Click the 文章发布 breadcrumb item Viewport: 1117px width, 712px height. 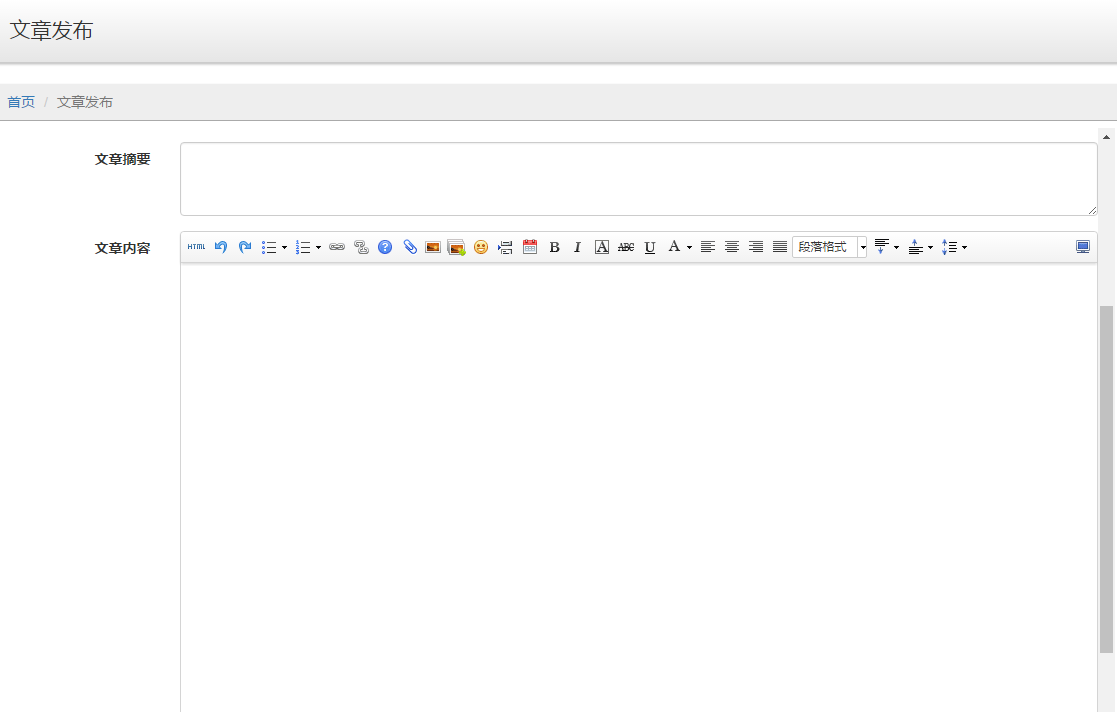point(85,102)
